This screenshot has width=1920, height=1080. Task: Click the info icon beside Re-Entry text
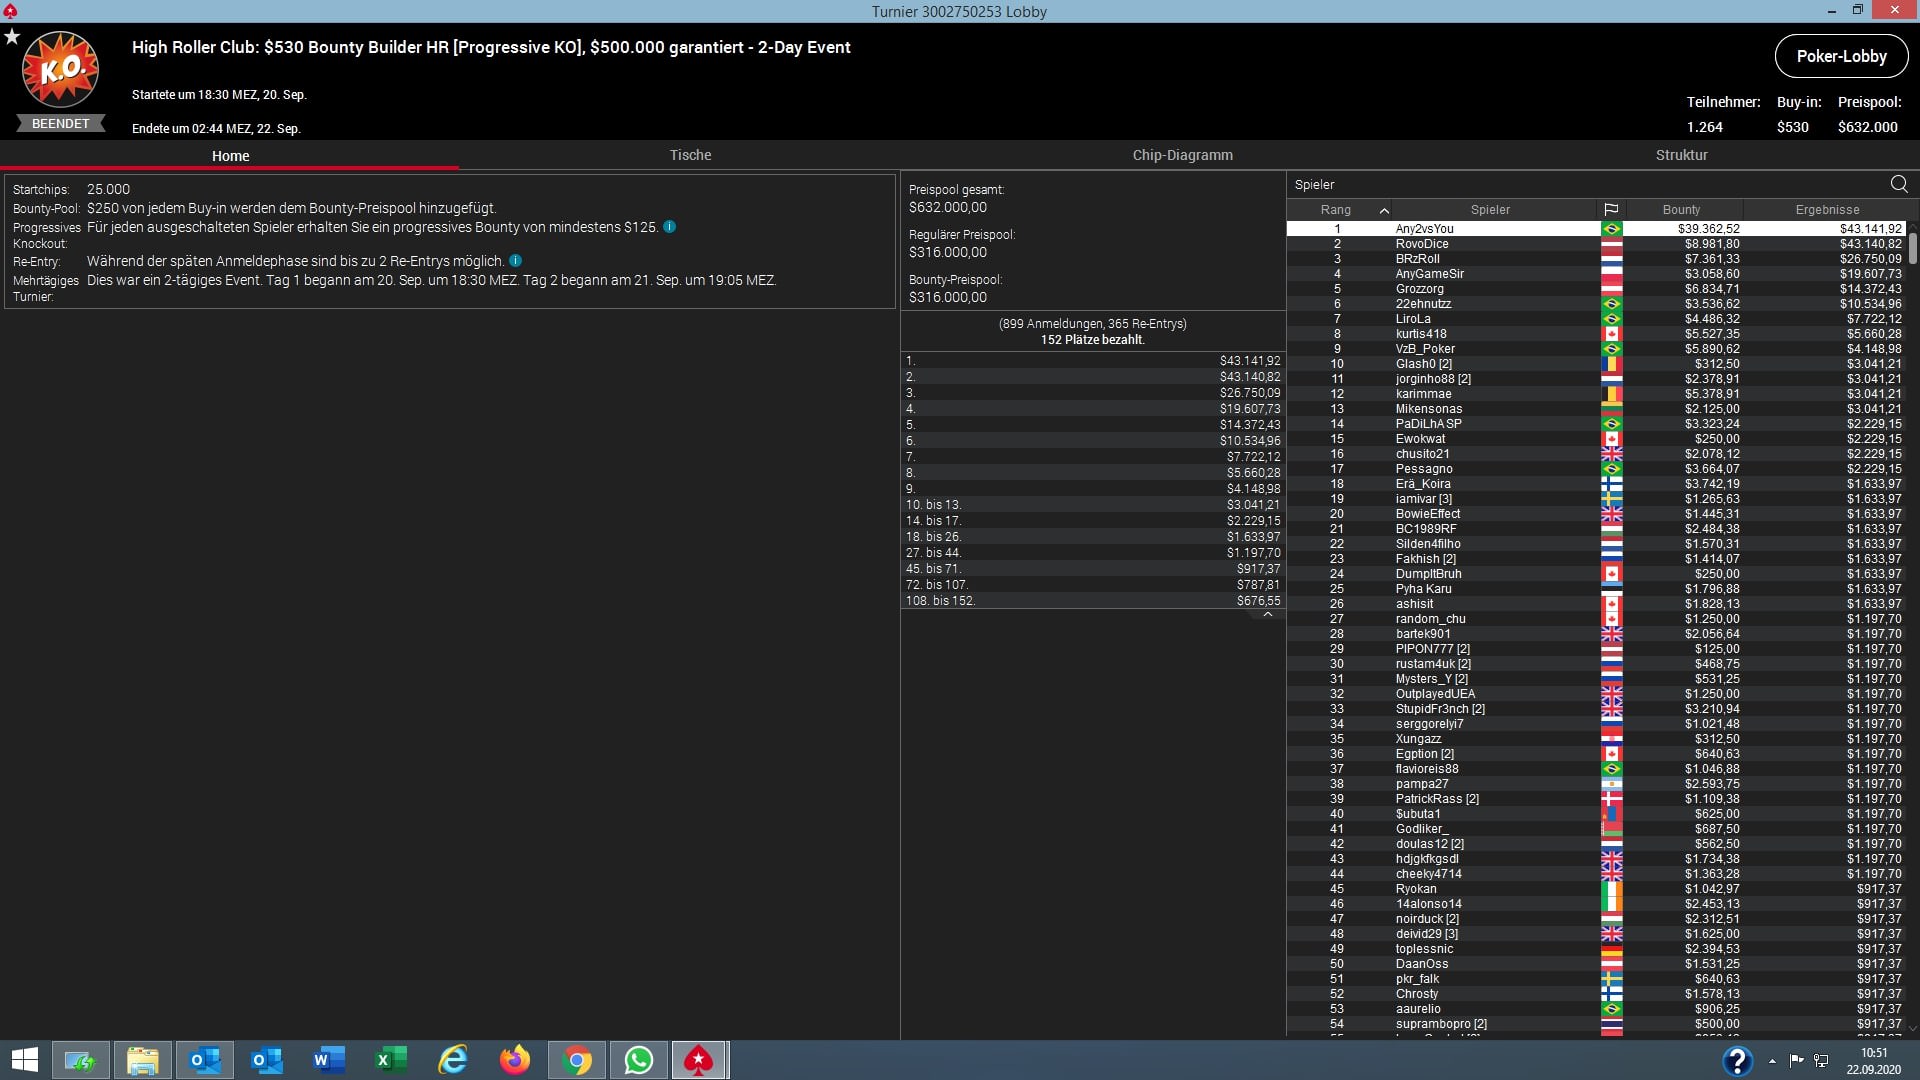click(x=515, y=261)
